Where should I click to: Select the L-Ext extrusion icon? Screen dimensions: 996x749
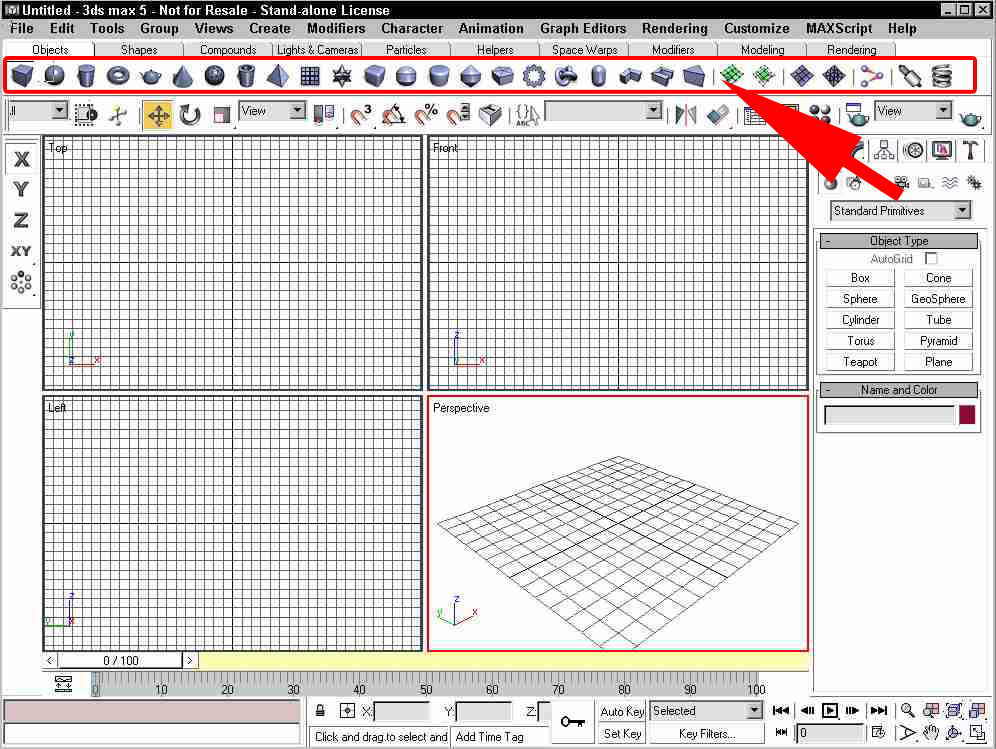630,76
